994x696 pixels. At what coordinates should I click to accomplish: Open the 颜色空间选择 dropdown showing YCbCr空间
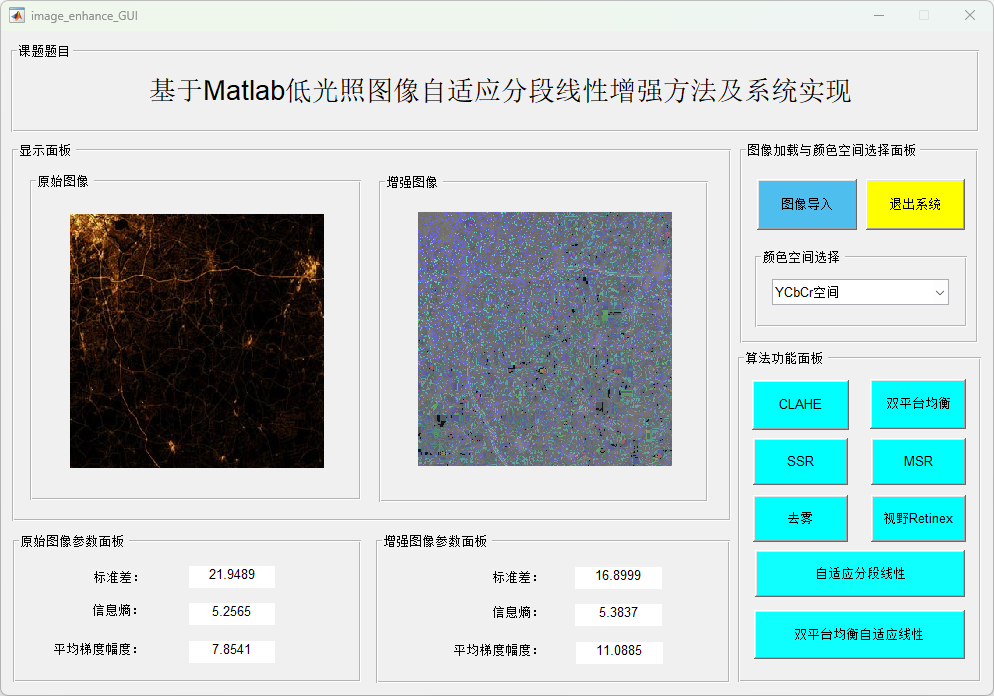860,292
